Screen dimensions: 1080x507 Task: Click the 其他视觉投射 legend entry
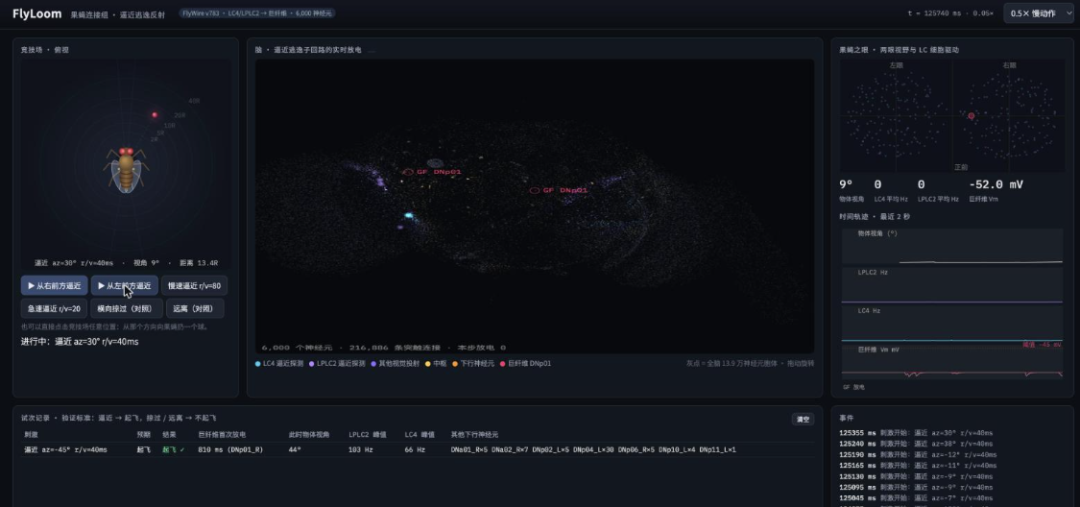tap(395, 363)
